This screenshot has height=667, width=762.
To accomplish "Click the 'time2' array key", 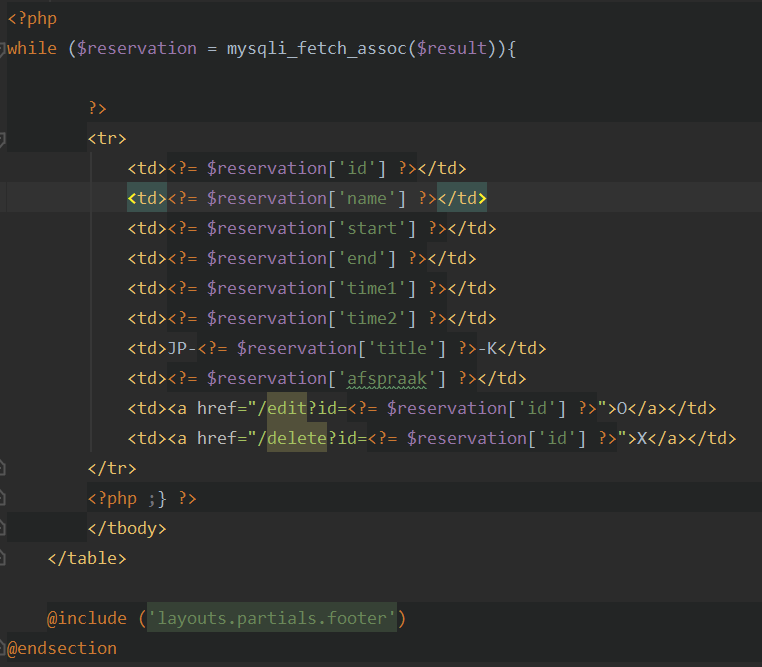I will (x=372, y=319).
